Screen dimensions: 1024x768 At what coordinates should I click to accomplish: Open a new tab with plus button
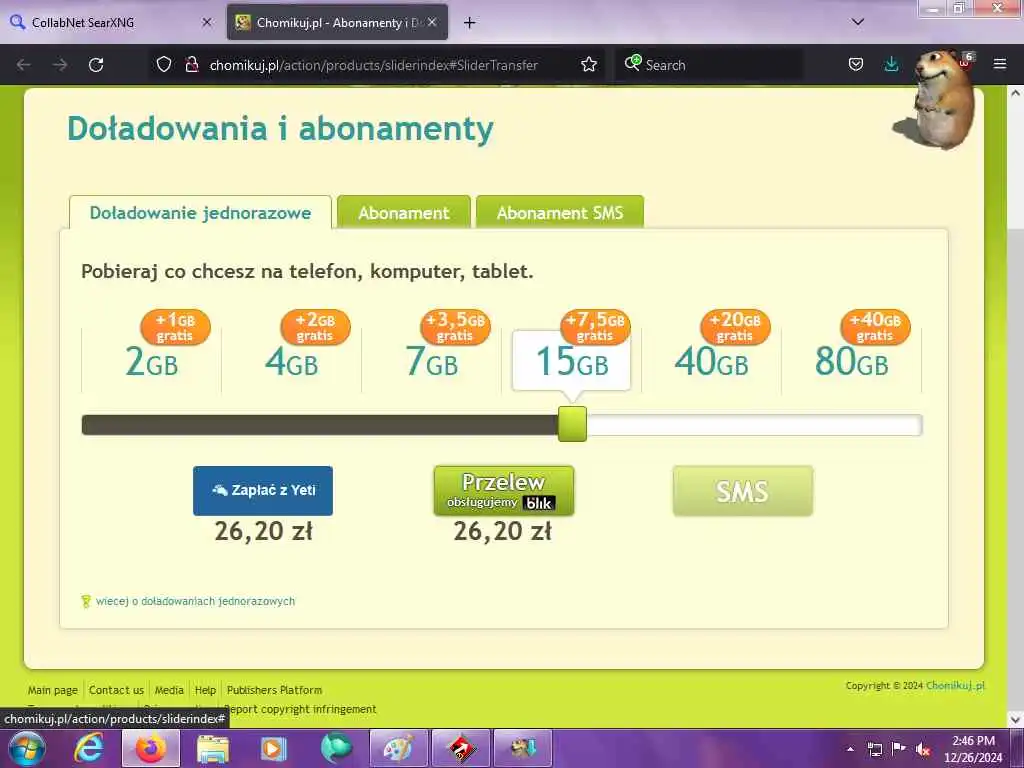click(469, 23)
